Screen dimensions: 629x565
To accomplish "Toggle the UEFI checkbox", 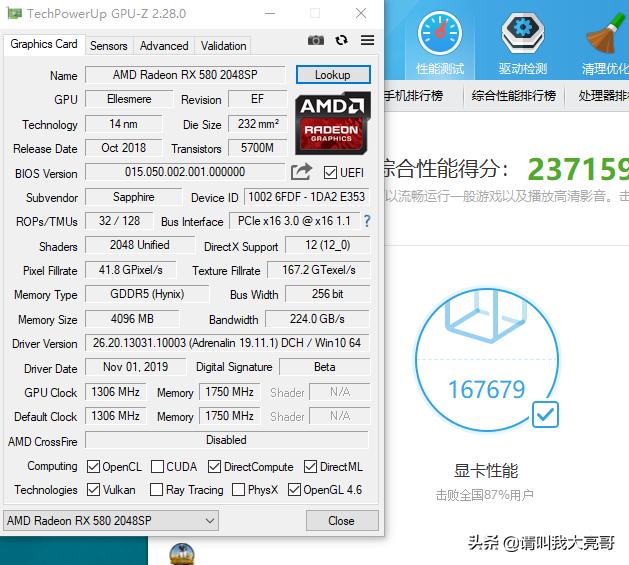I will tap(330, 173).
